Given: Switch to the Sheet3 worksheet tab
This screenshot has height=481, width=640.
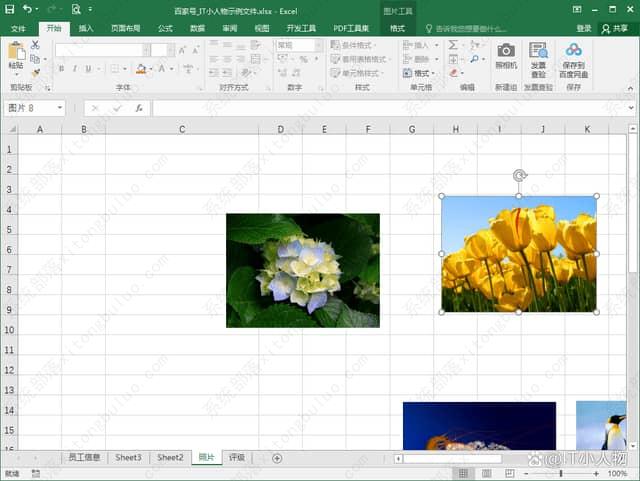Looking at the screenshot, I should coord(128,458).
